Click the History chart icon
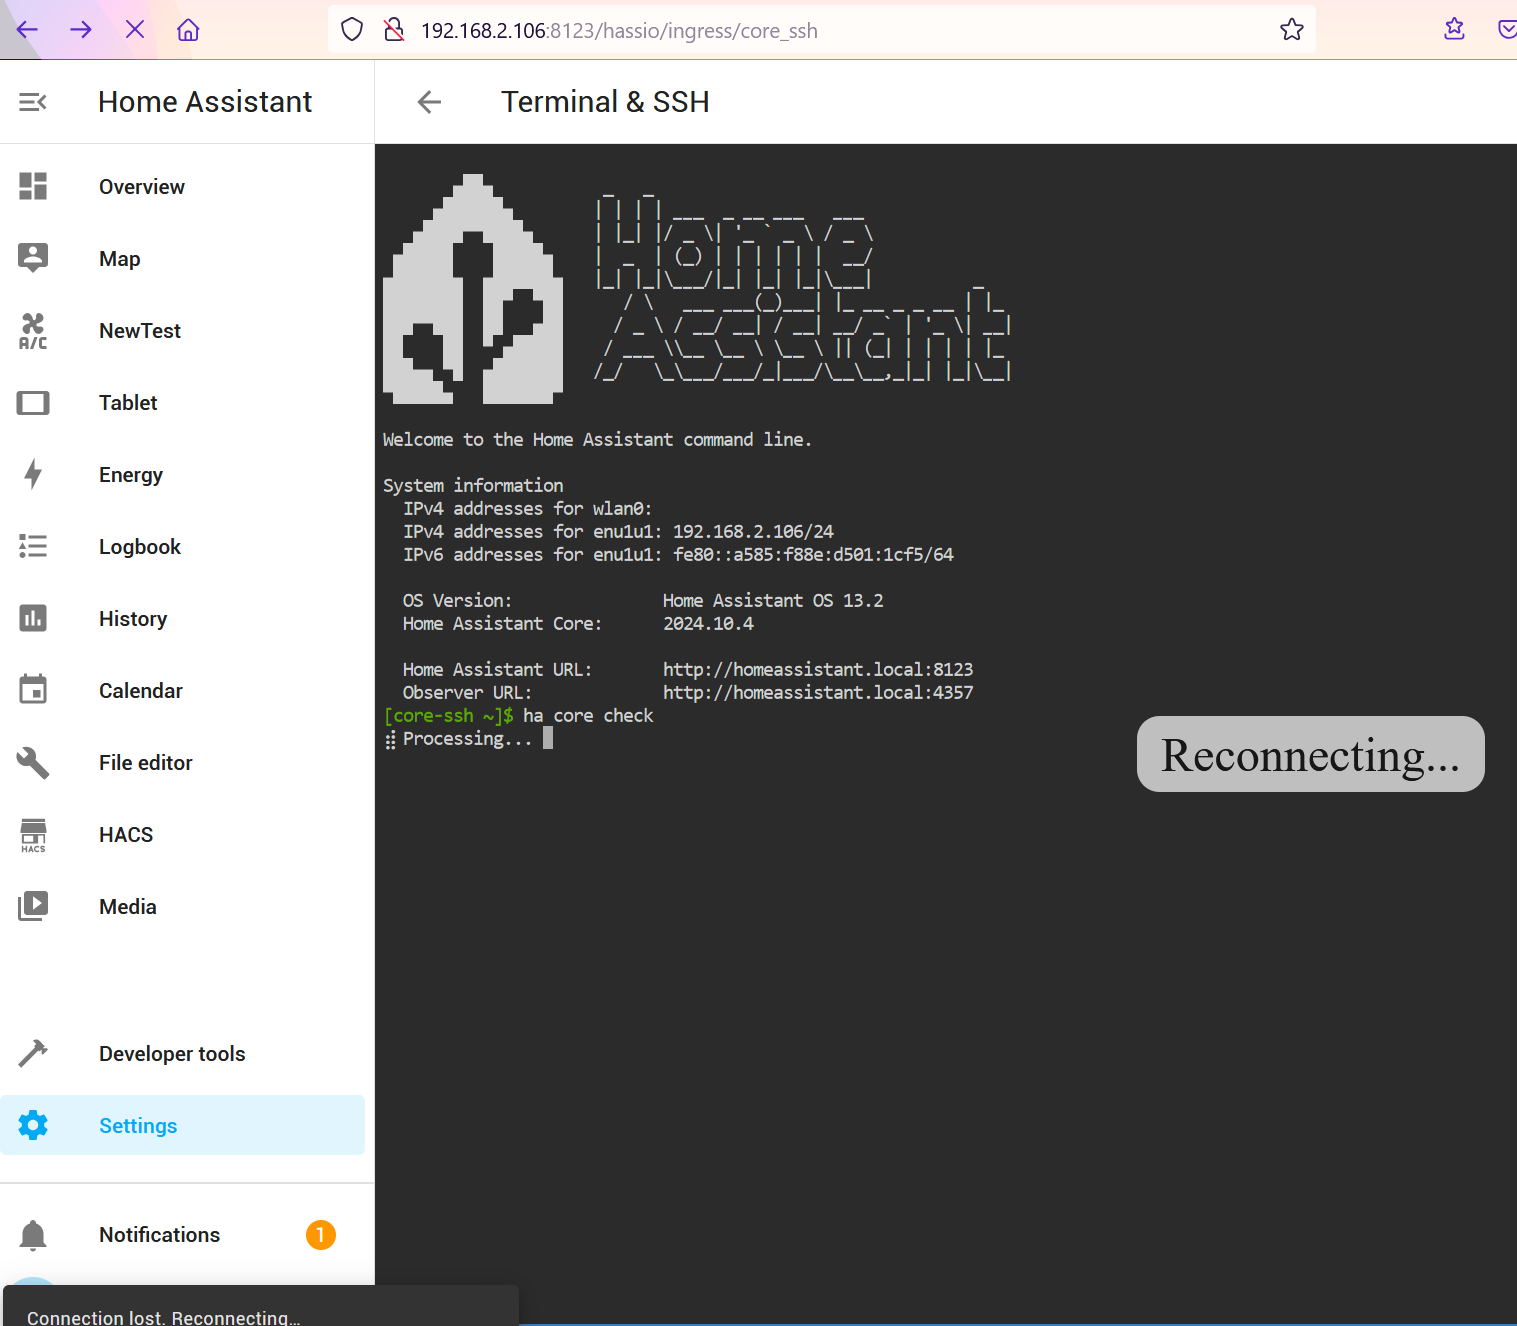The width and height of the screenshot is (1517, 1326). pyautogui.click(x=33, y=618)
